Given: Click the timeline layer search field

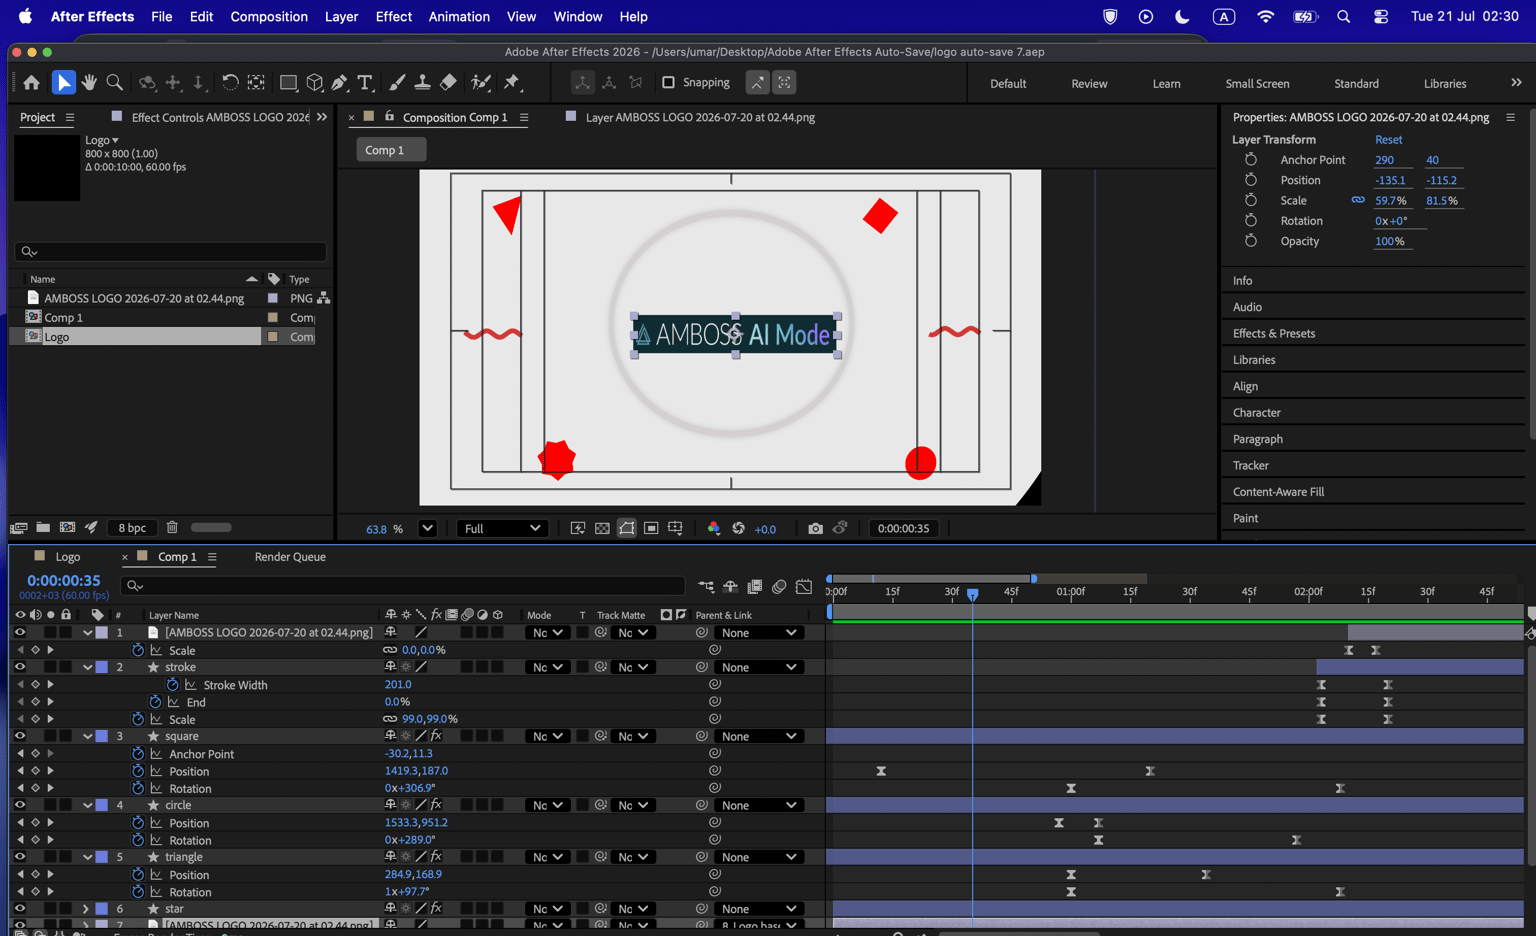Looking at the screenshot, I should coord(402,586).
